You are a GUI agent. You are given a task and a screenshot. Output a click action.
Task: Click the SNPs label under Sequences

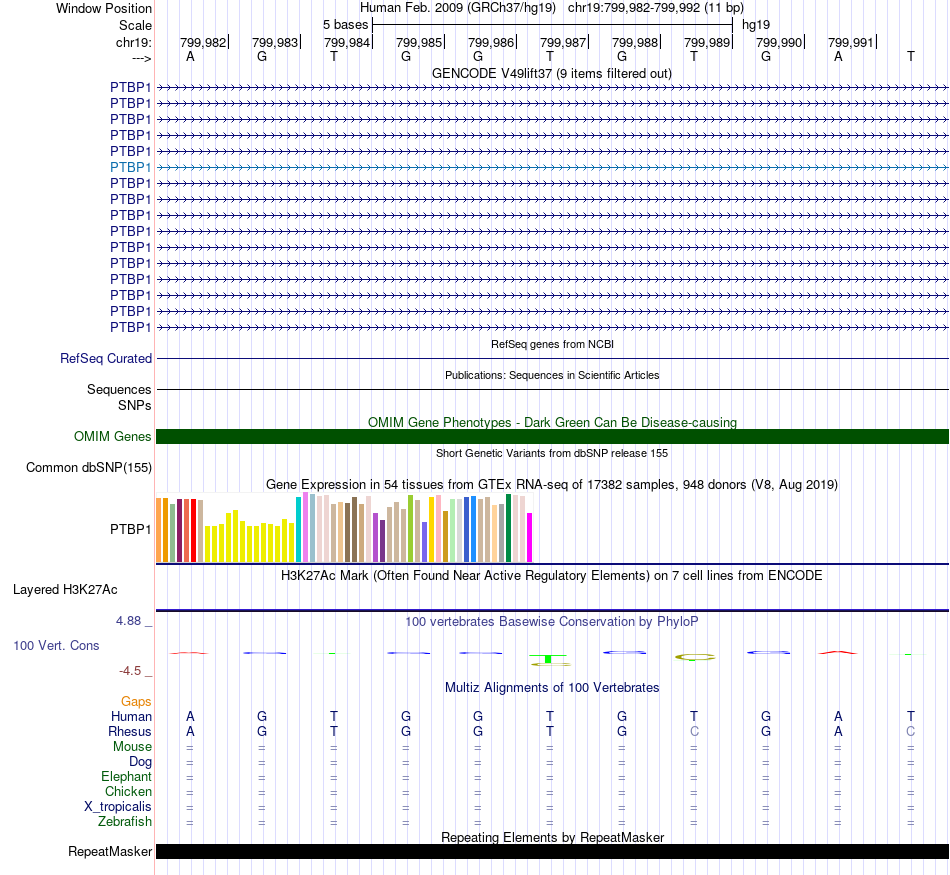[x=135, y=405]
